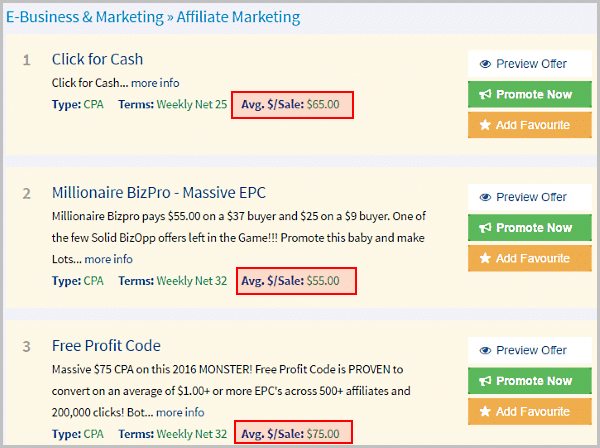Click star icon for Millionaire BizPro favourite
600x448 pixels.
click(x=485, y=258)
